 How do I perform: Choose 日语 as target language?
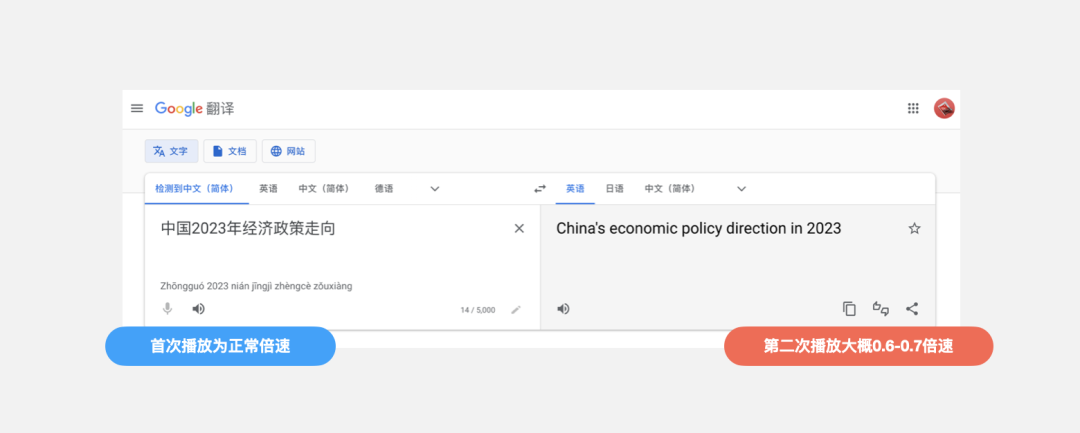click(x=614, y=189)
